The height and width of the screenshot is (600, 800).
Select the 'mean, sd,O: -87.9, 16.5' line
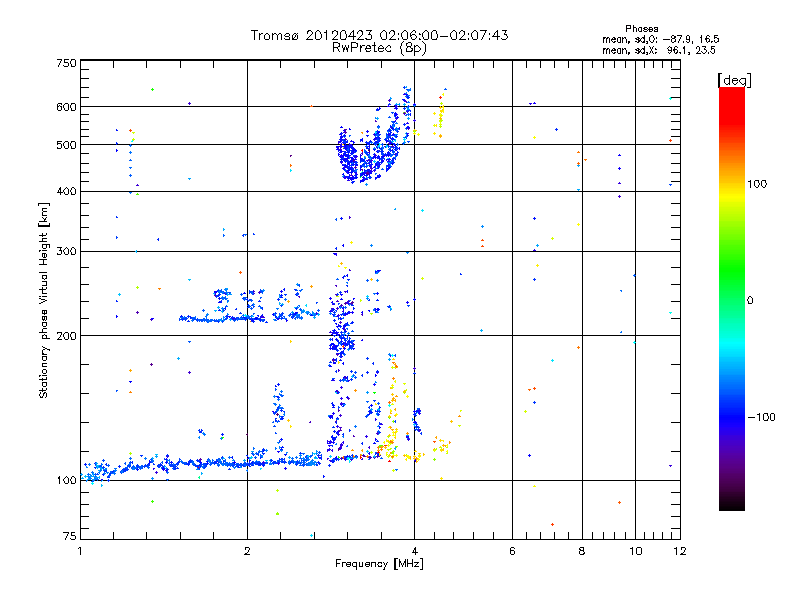point(661,39)
